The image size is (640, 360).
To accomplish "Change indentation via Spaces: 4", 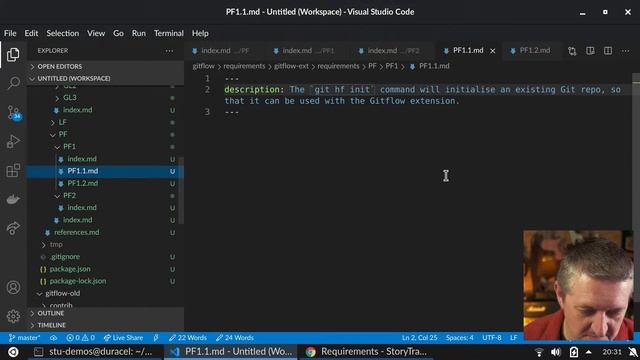I will point(460,338).
